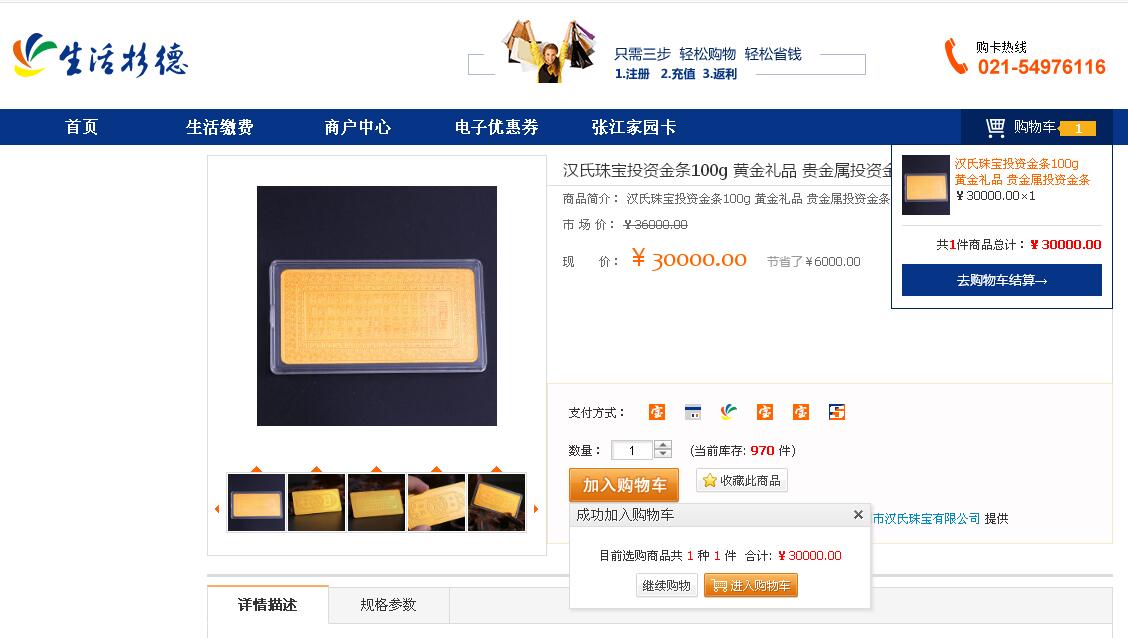
Task: Close the 成功加入购物车 popup
Action: [x=858, y=514]
